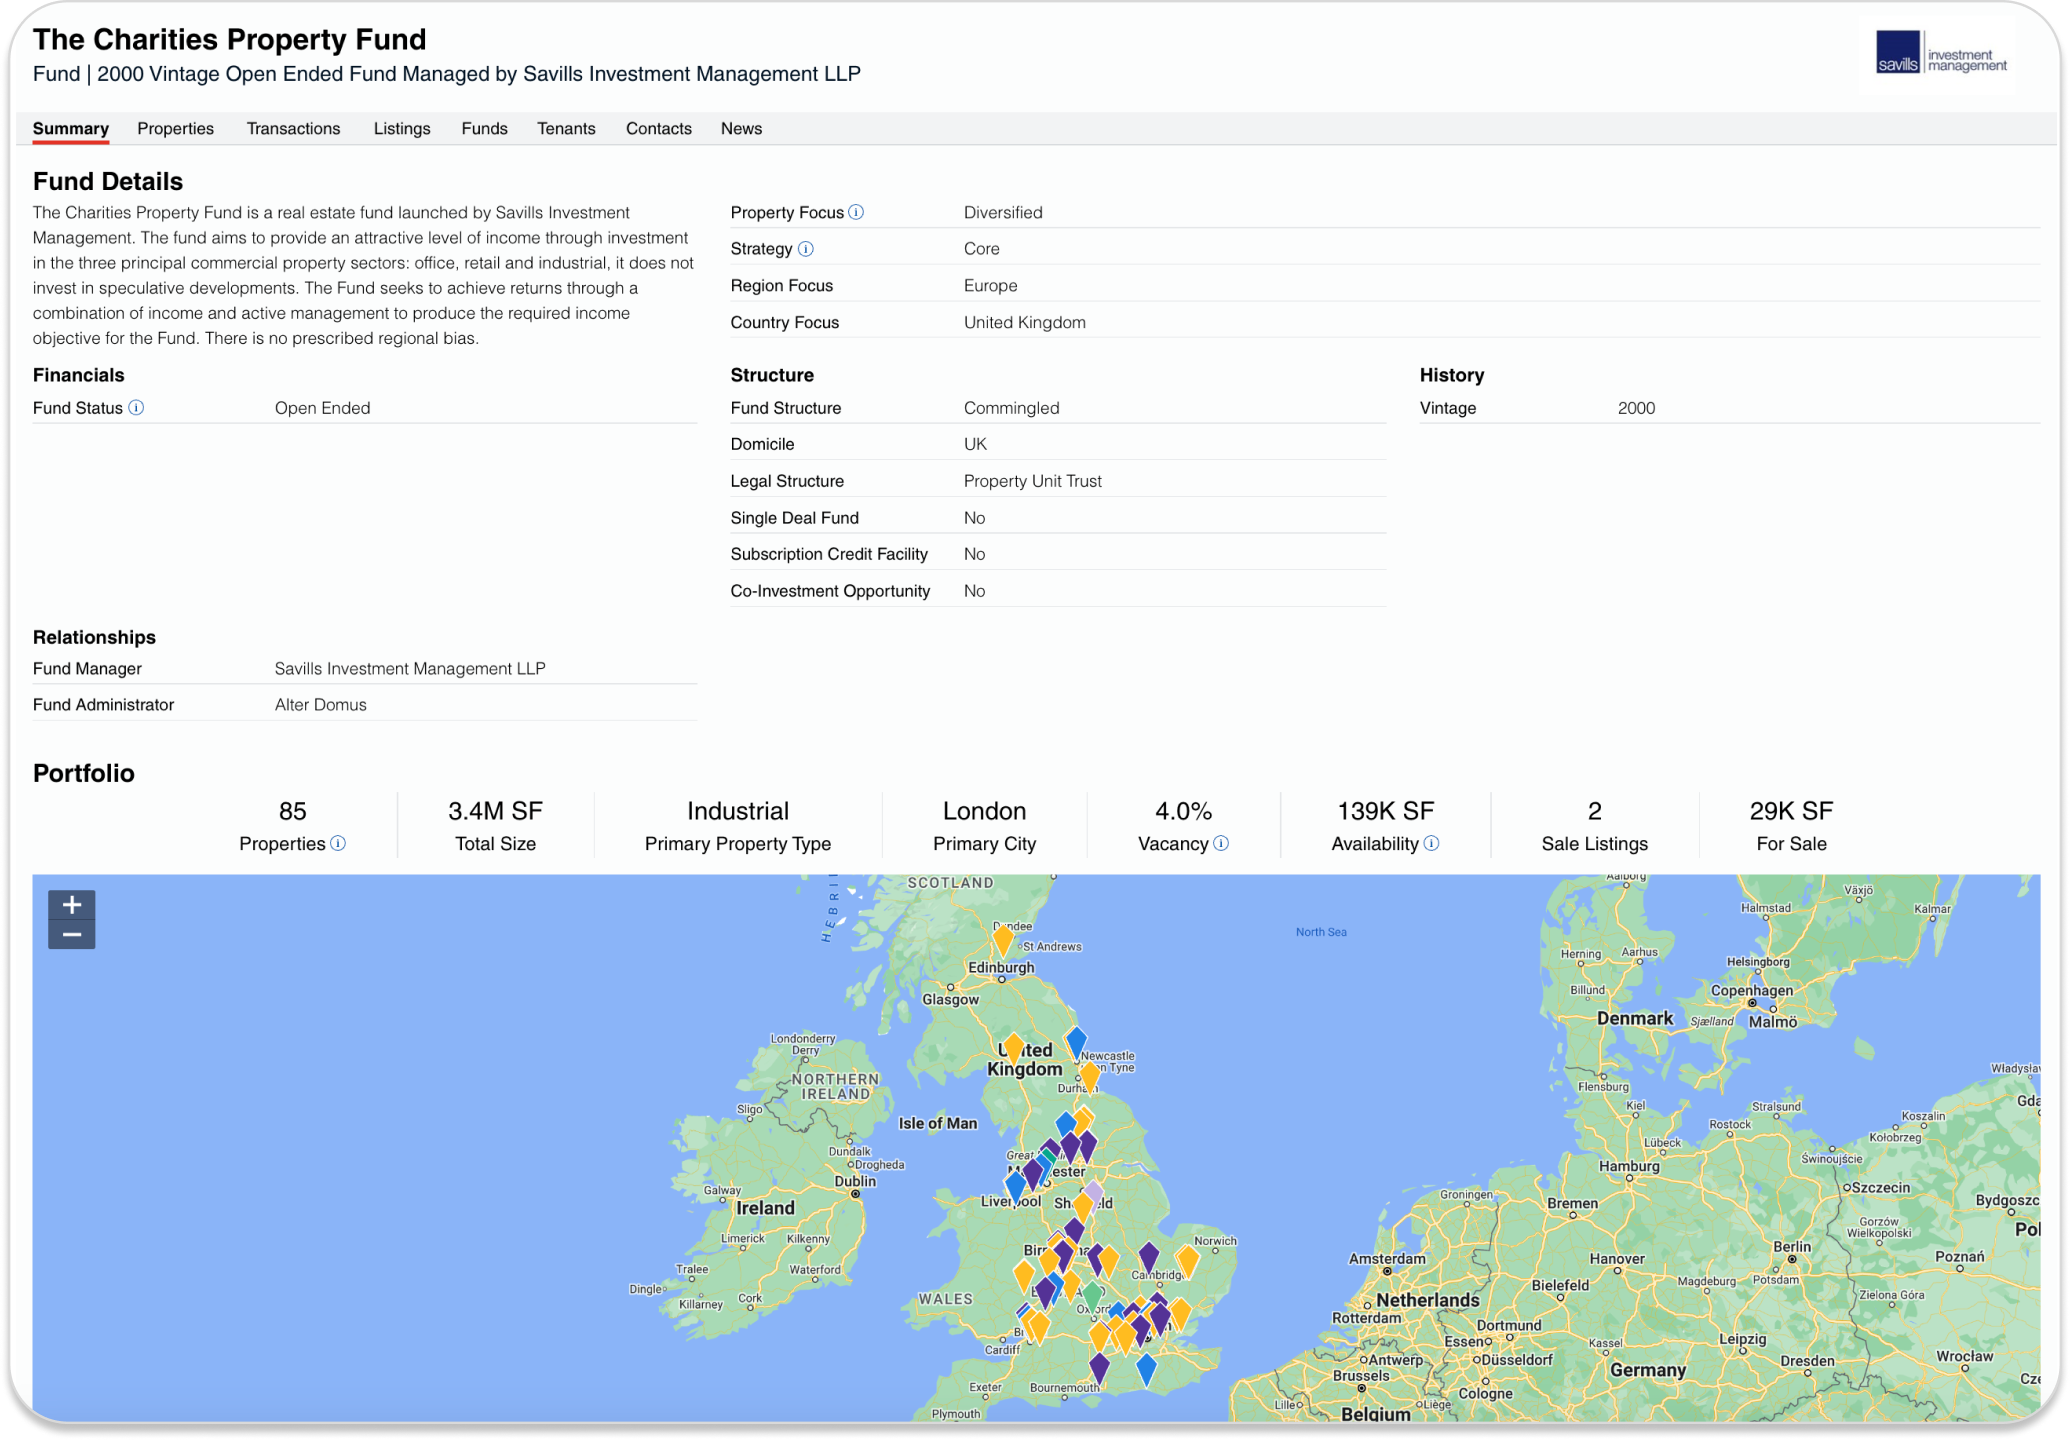
Task: Click info icon beside Properties count
Action: [x=338, y=844]
